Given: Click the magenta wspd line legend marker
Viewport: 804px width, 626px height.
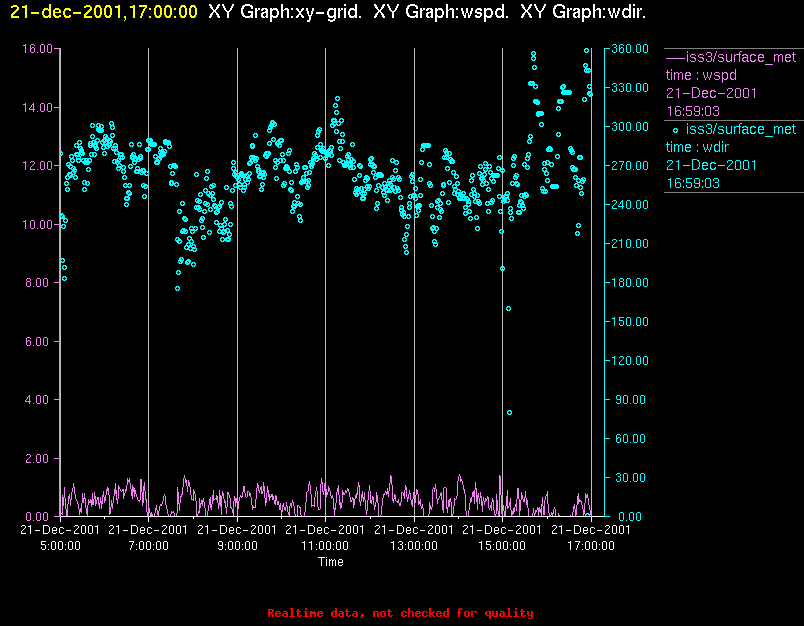Looking at the screenshot, I should pyautogui.click(x=675, y=57).
